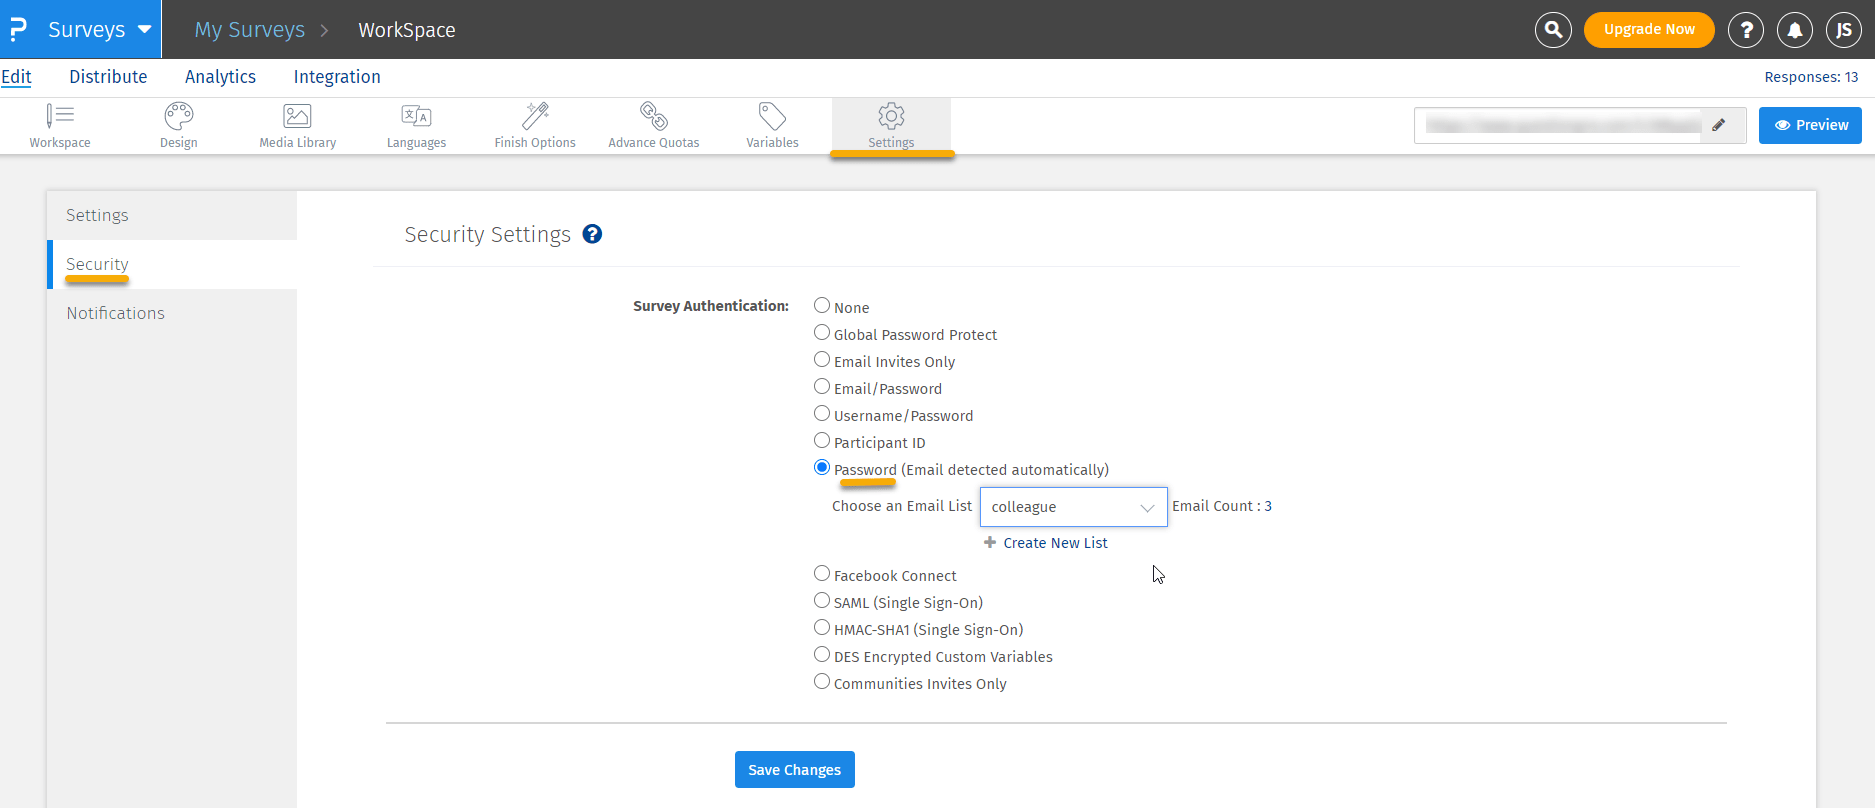Open the Media Library icon
1875x808 pixels.
(297, 117)
